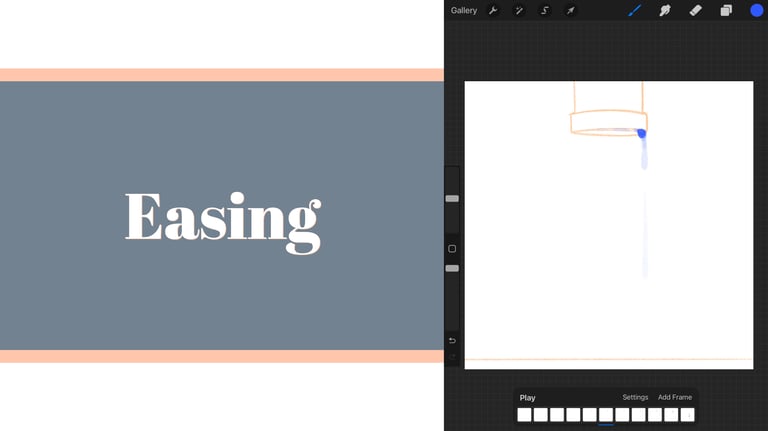
Task: Select the fifth frame in timeline
Action: click(x=590, y=415)
